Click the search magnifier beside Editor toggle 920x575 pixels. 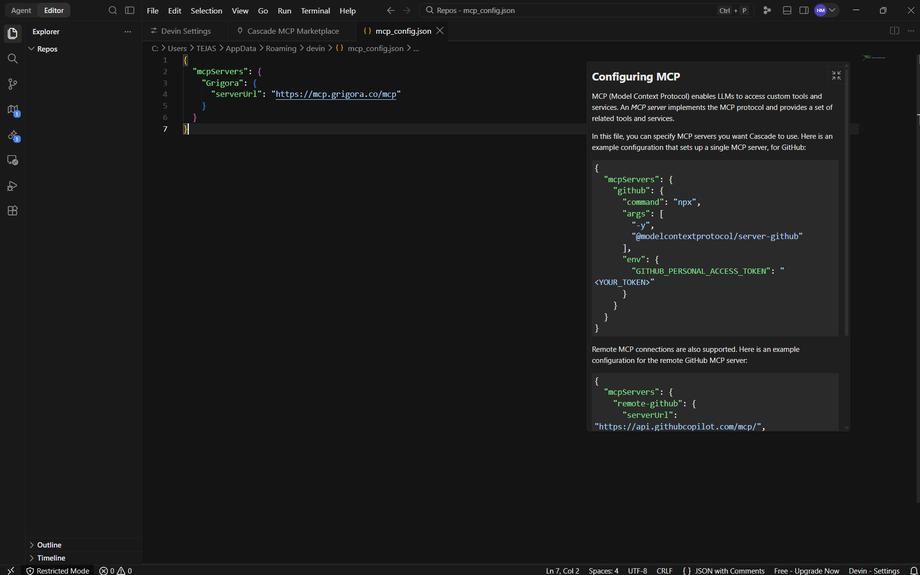[113, 11]
